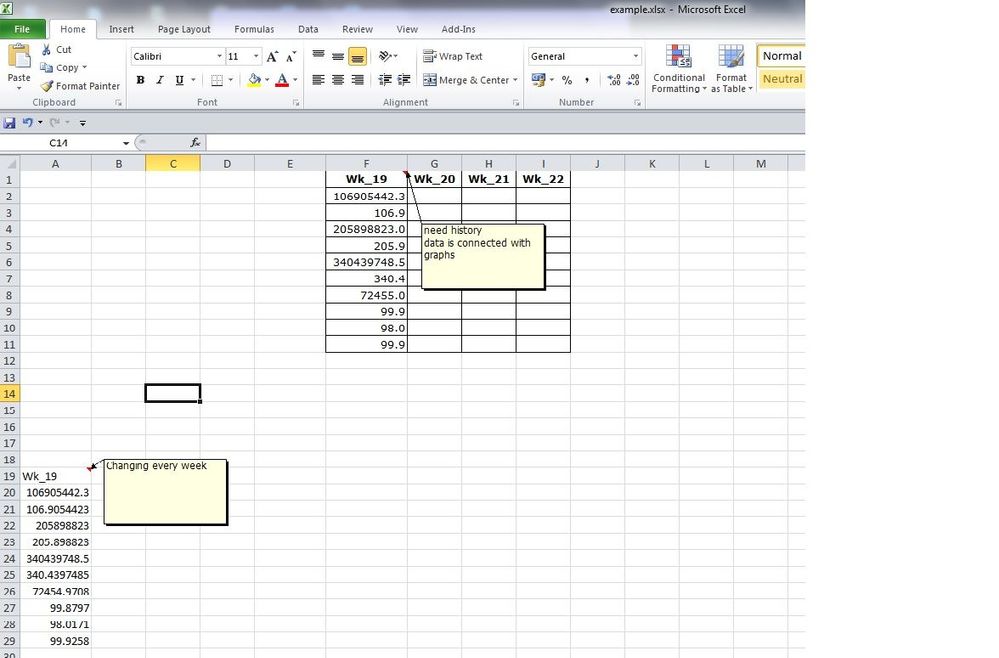The width and height of the screenshot is (999, 658).
Task: Align text right
Action: (357, 80)
